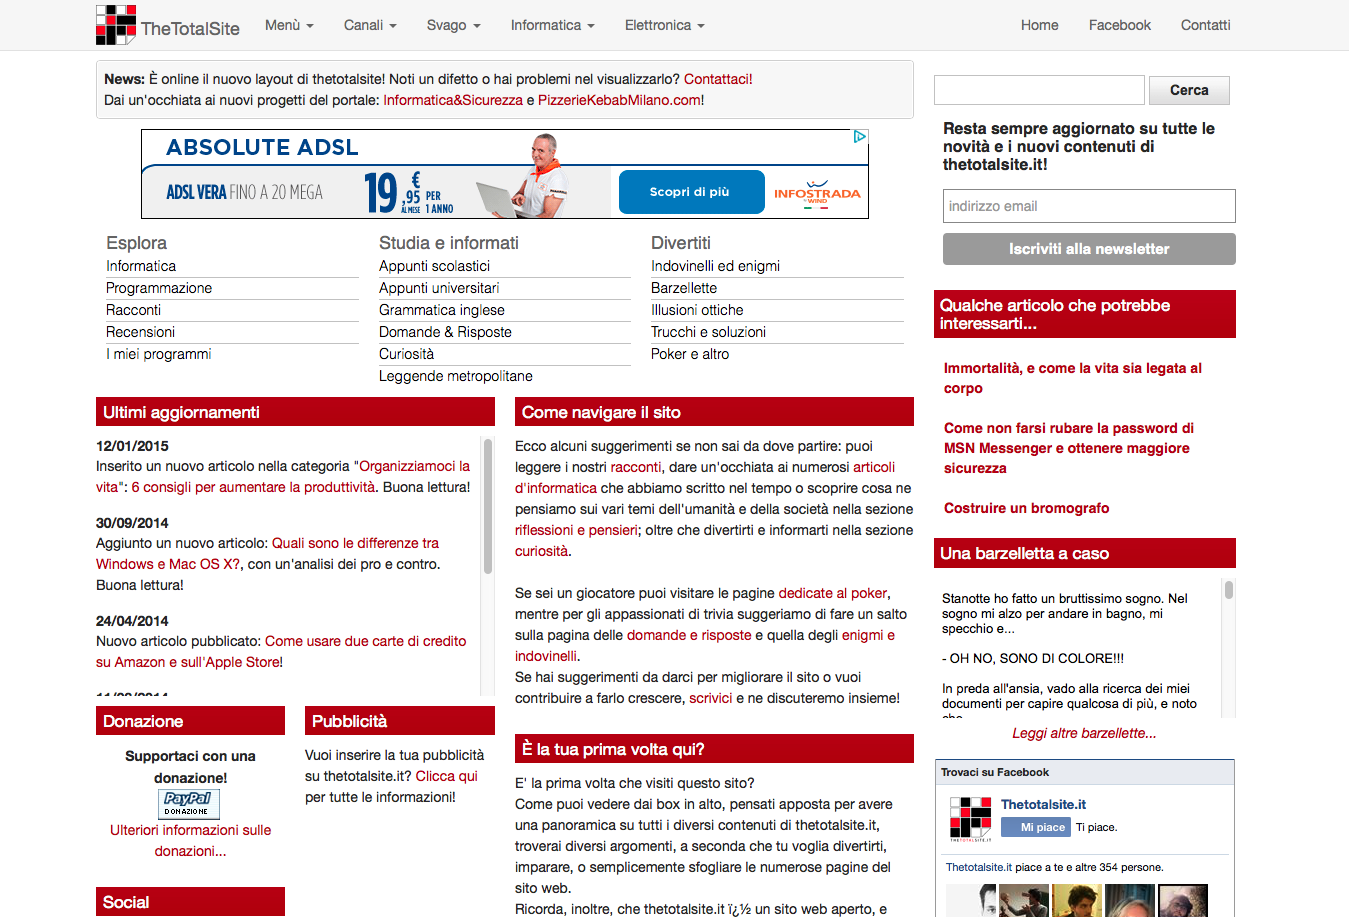1349x917 pixels.
Task: Expand the Canali dropdown menu
Action: 370,25
